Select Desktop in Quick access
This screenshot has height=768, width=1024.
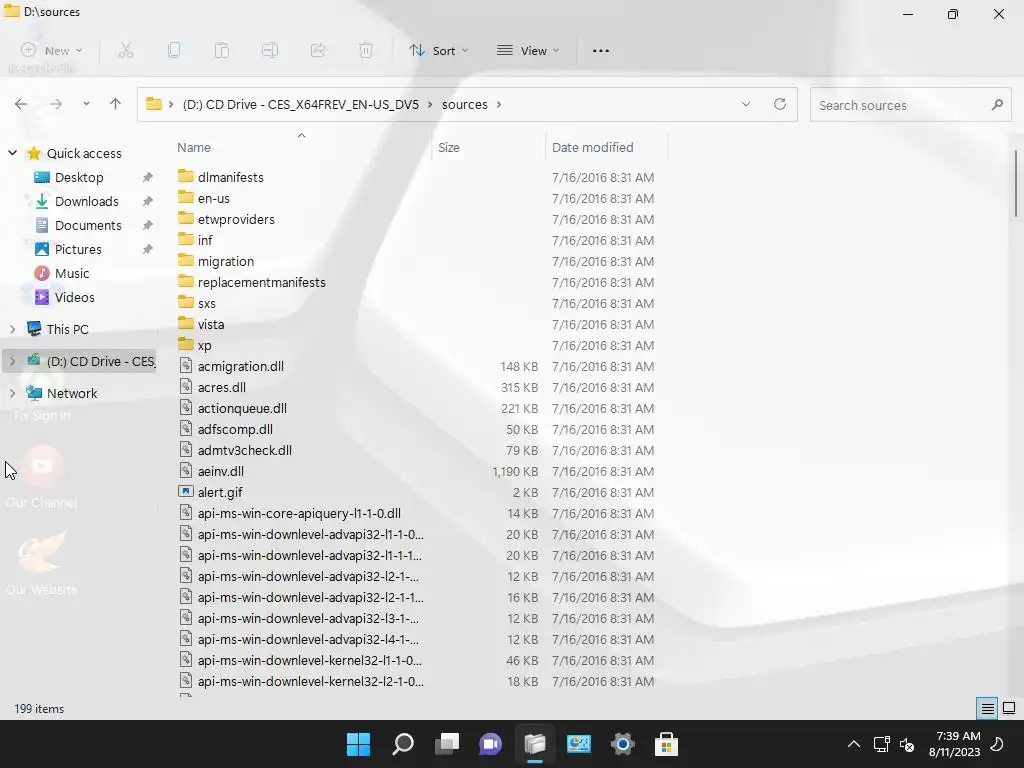coord(79,177)
